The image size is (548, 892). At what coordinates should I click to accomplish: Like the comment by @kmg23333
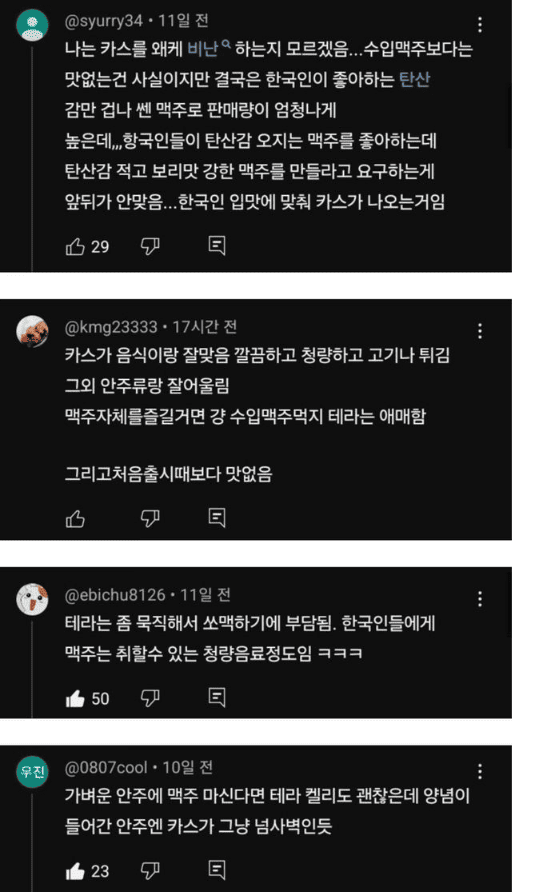coord(75,518)
